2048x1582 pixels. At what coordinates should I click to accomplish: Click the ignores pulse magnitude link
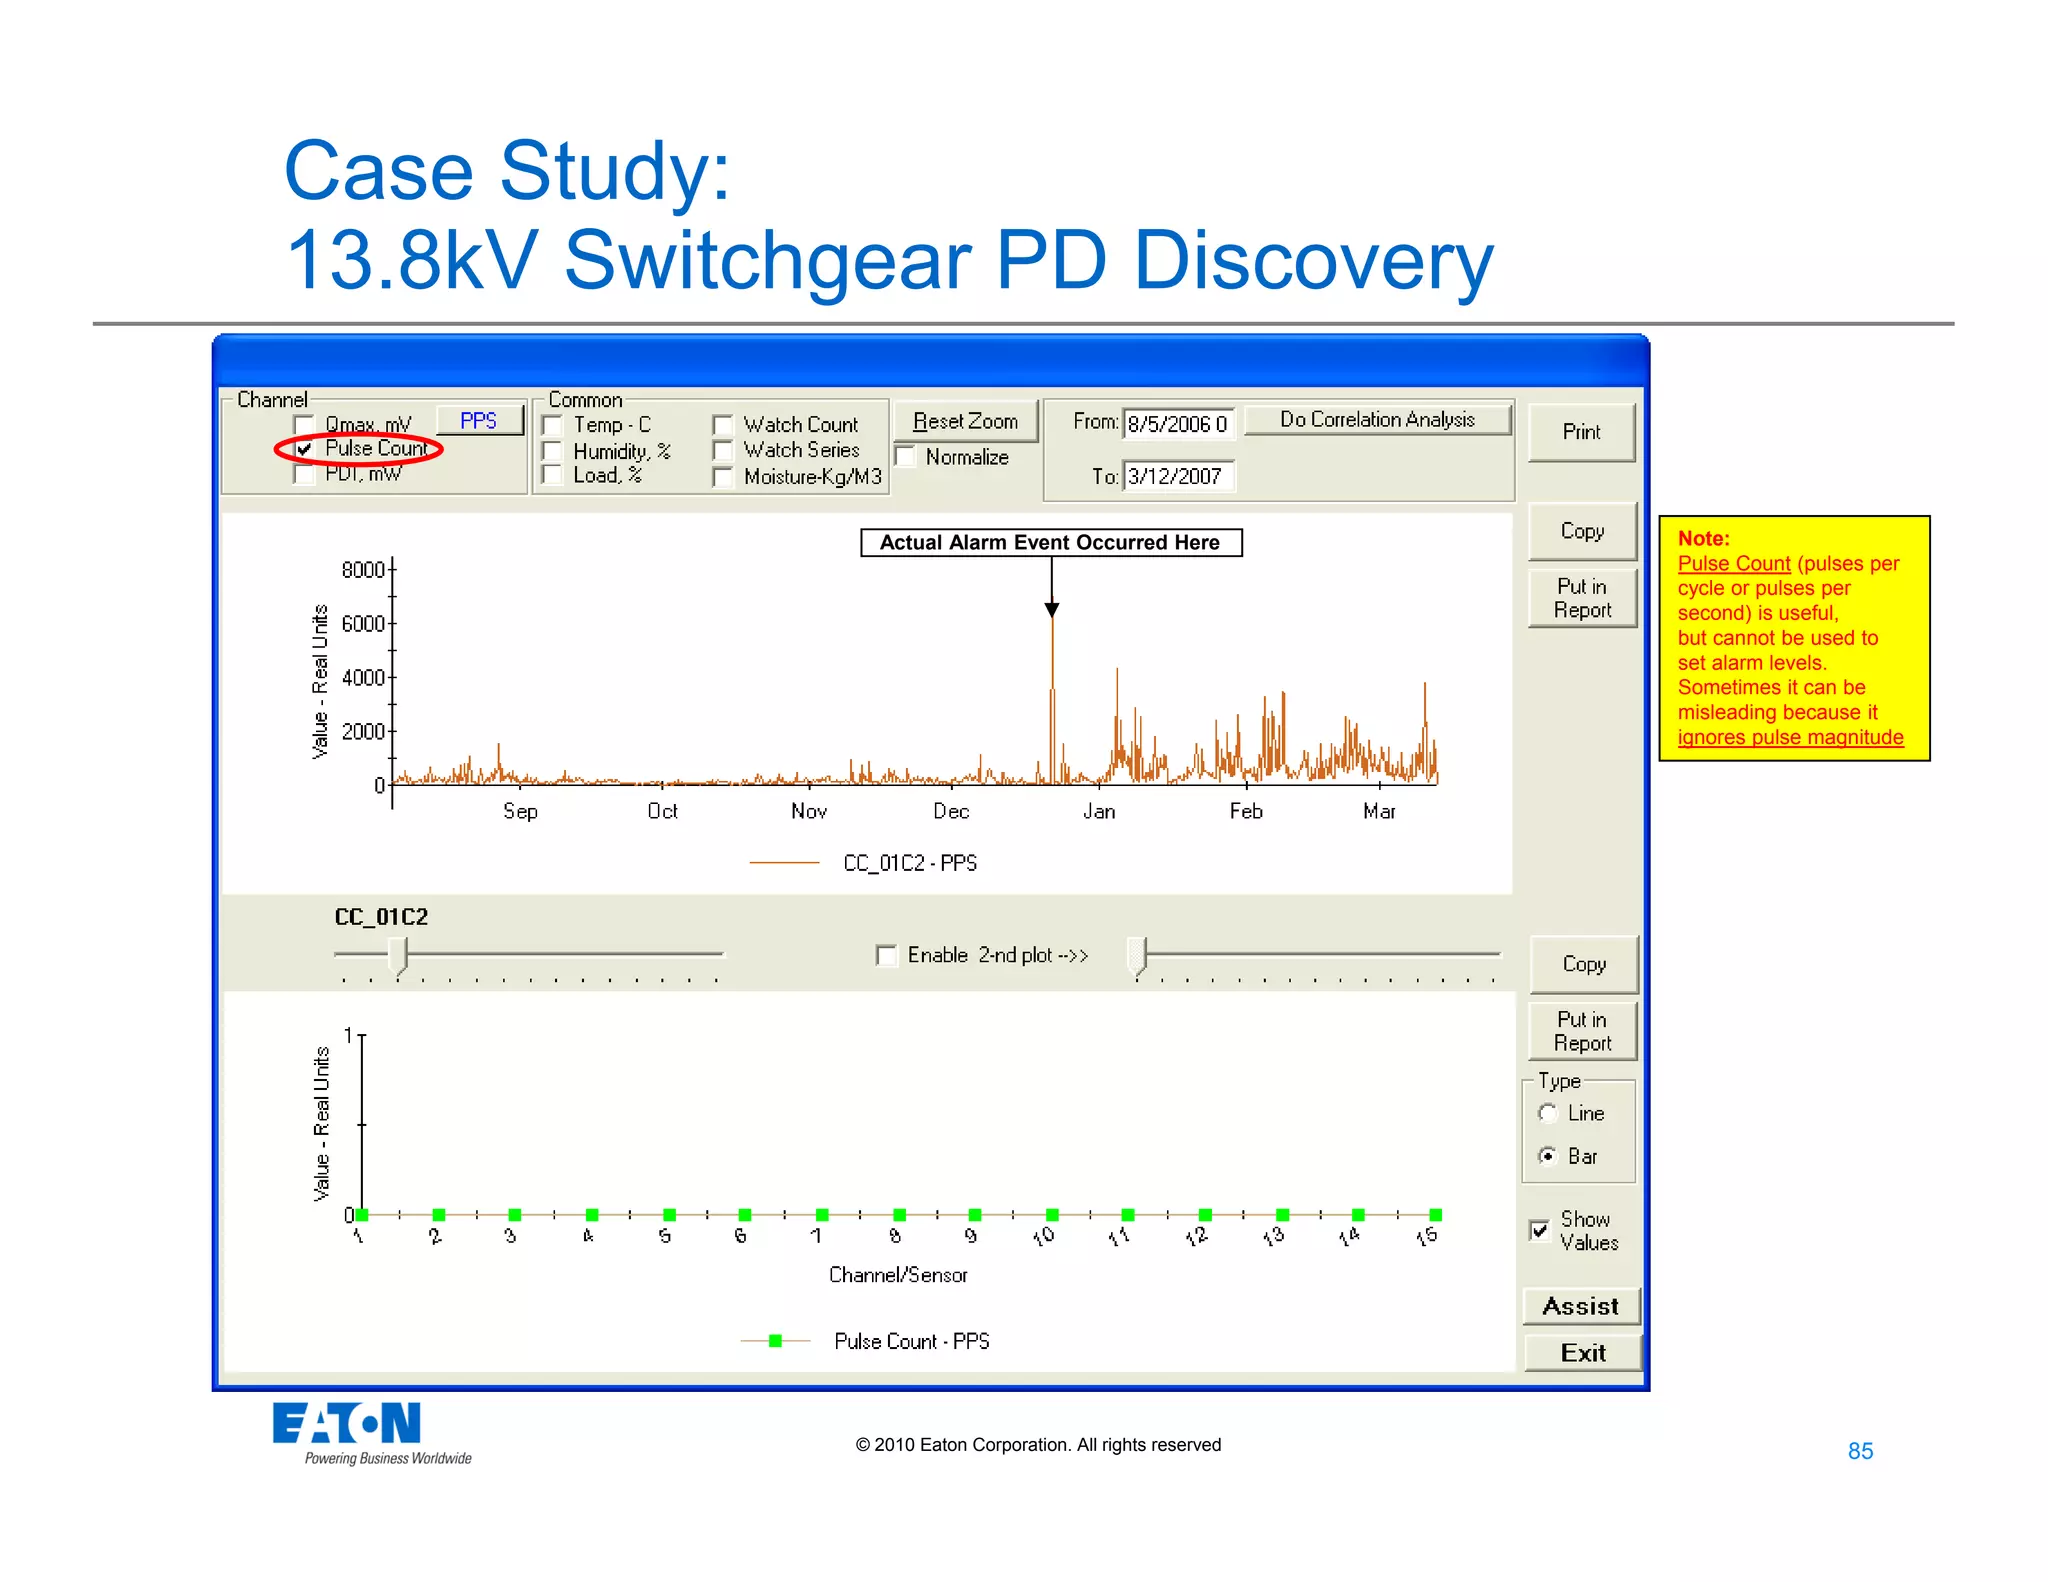1790,737
